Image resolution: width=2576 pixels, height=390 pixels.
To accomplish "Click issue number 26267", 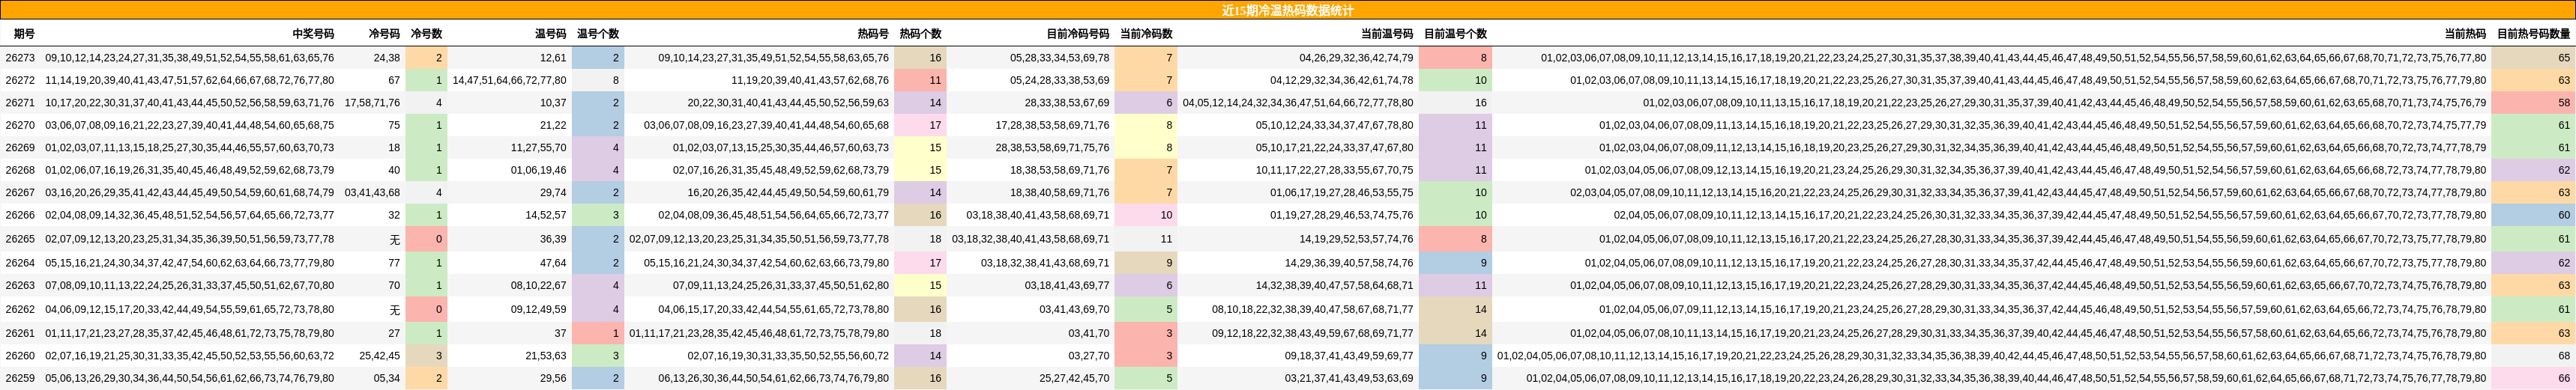I will (20, 192).
